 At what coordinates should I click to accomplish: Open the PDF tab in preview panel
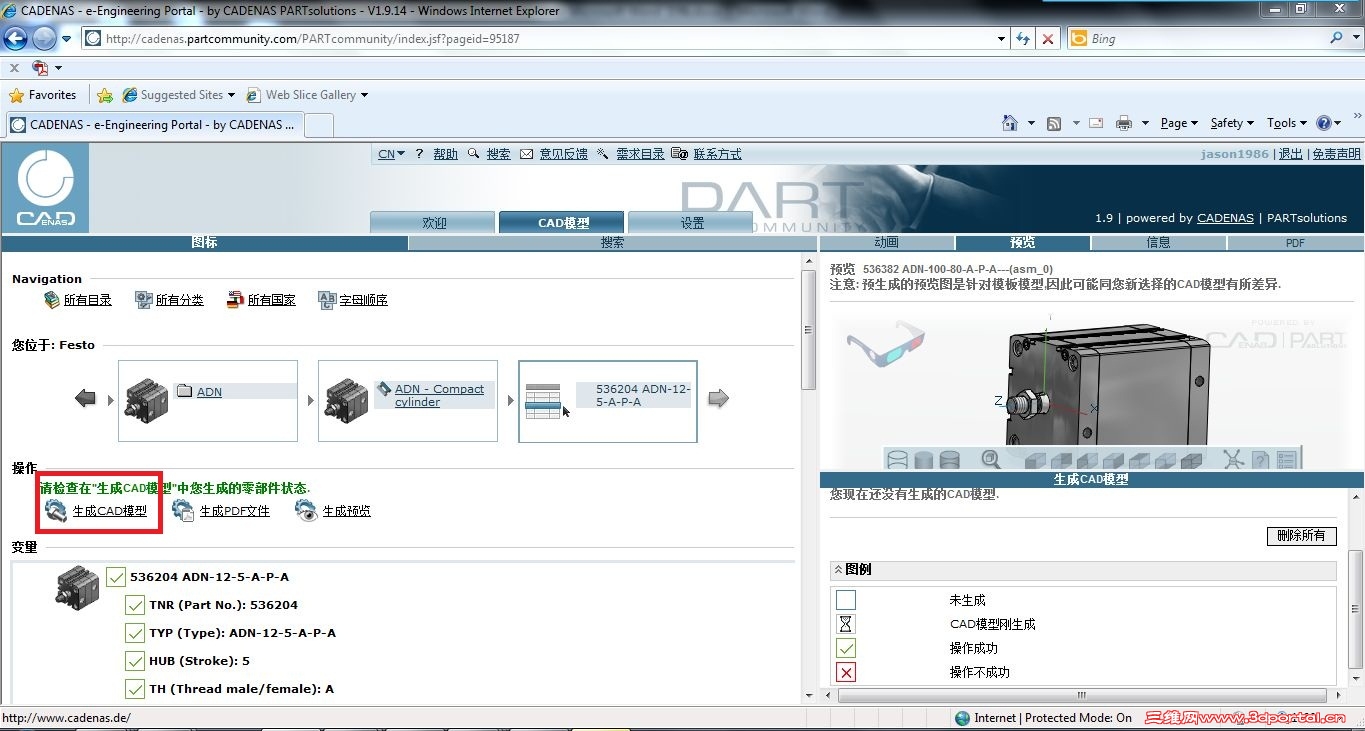1295,242
